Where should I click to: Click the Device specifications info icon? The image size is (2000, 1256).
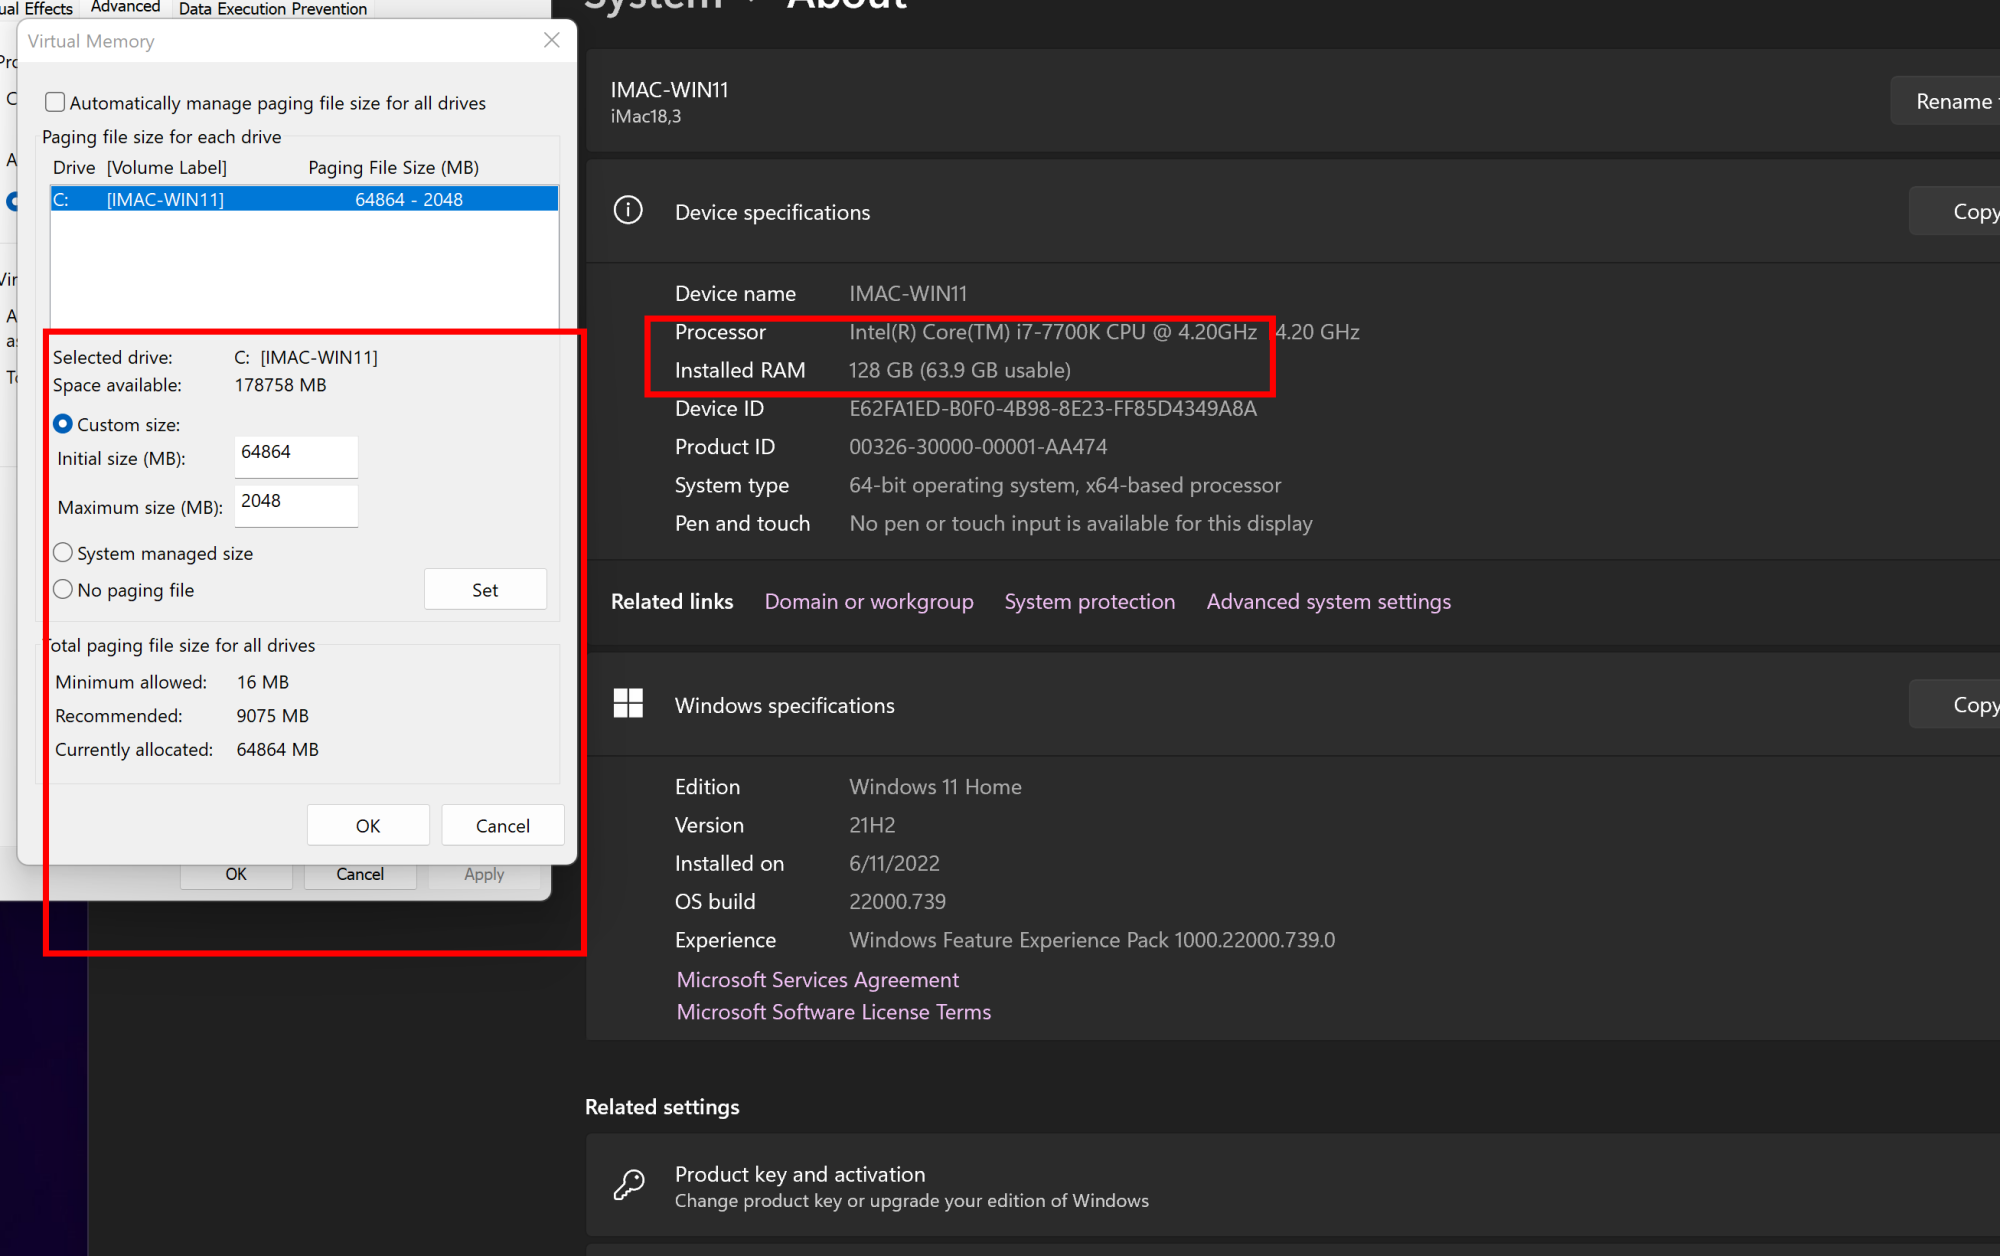(628, 211)
